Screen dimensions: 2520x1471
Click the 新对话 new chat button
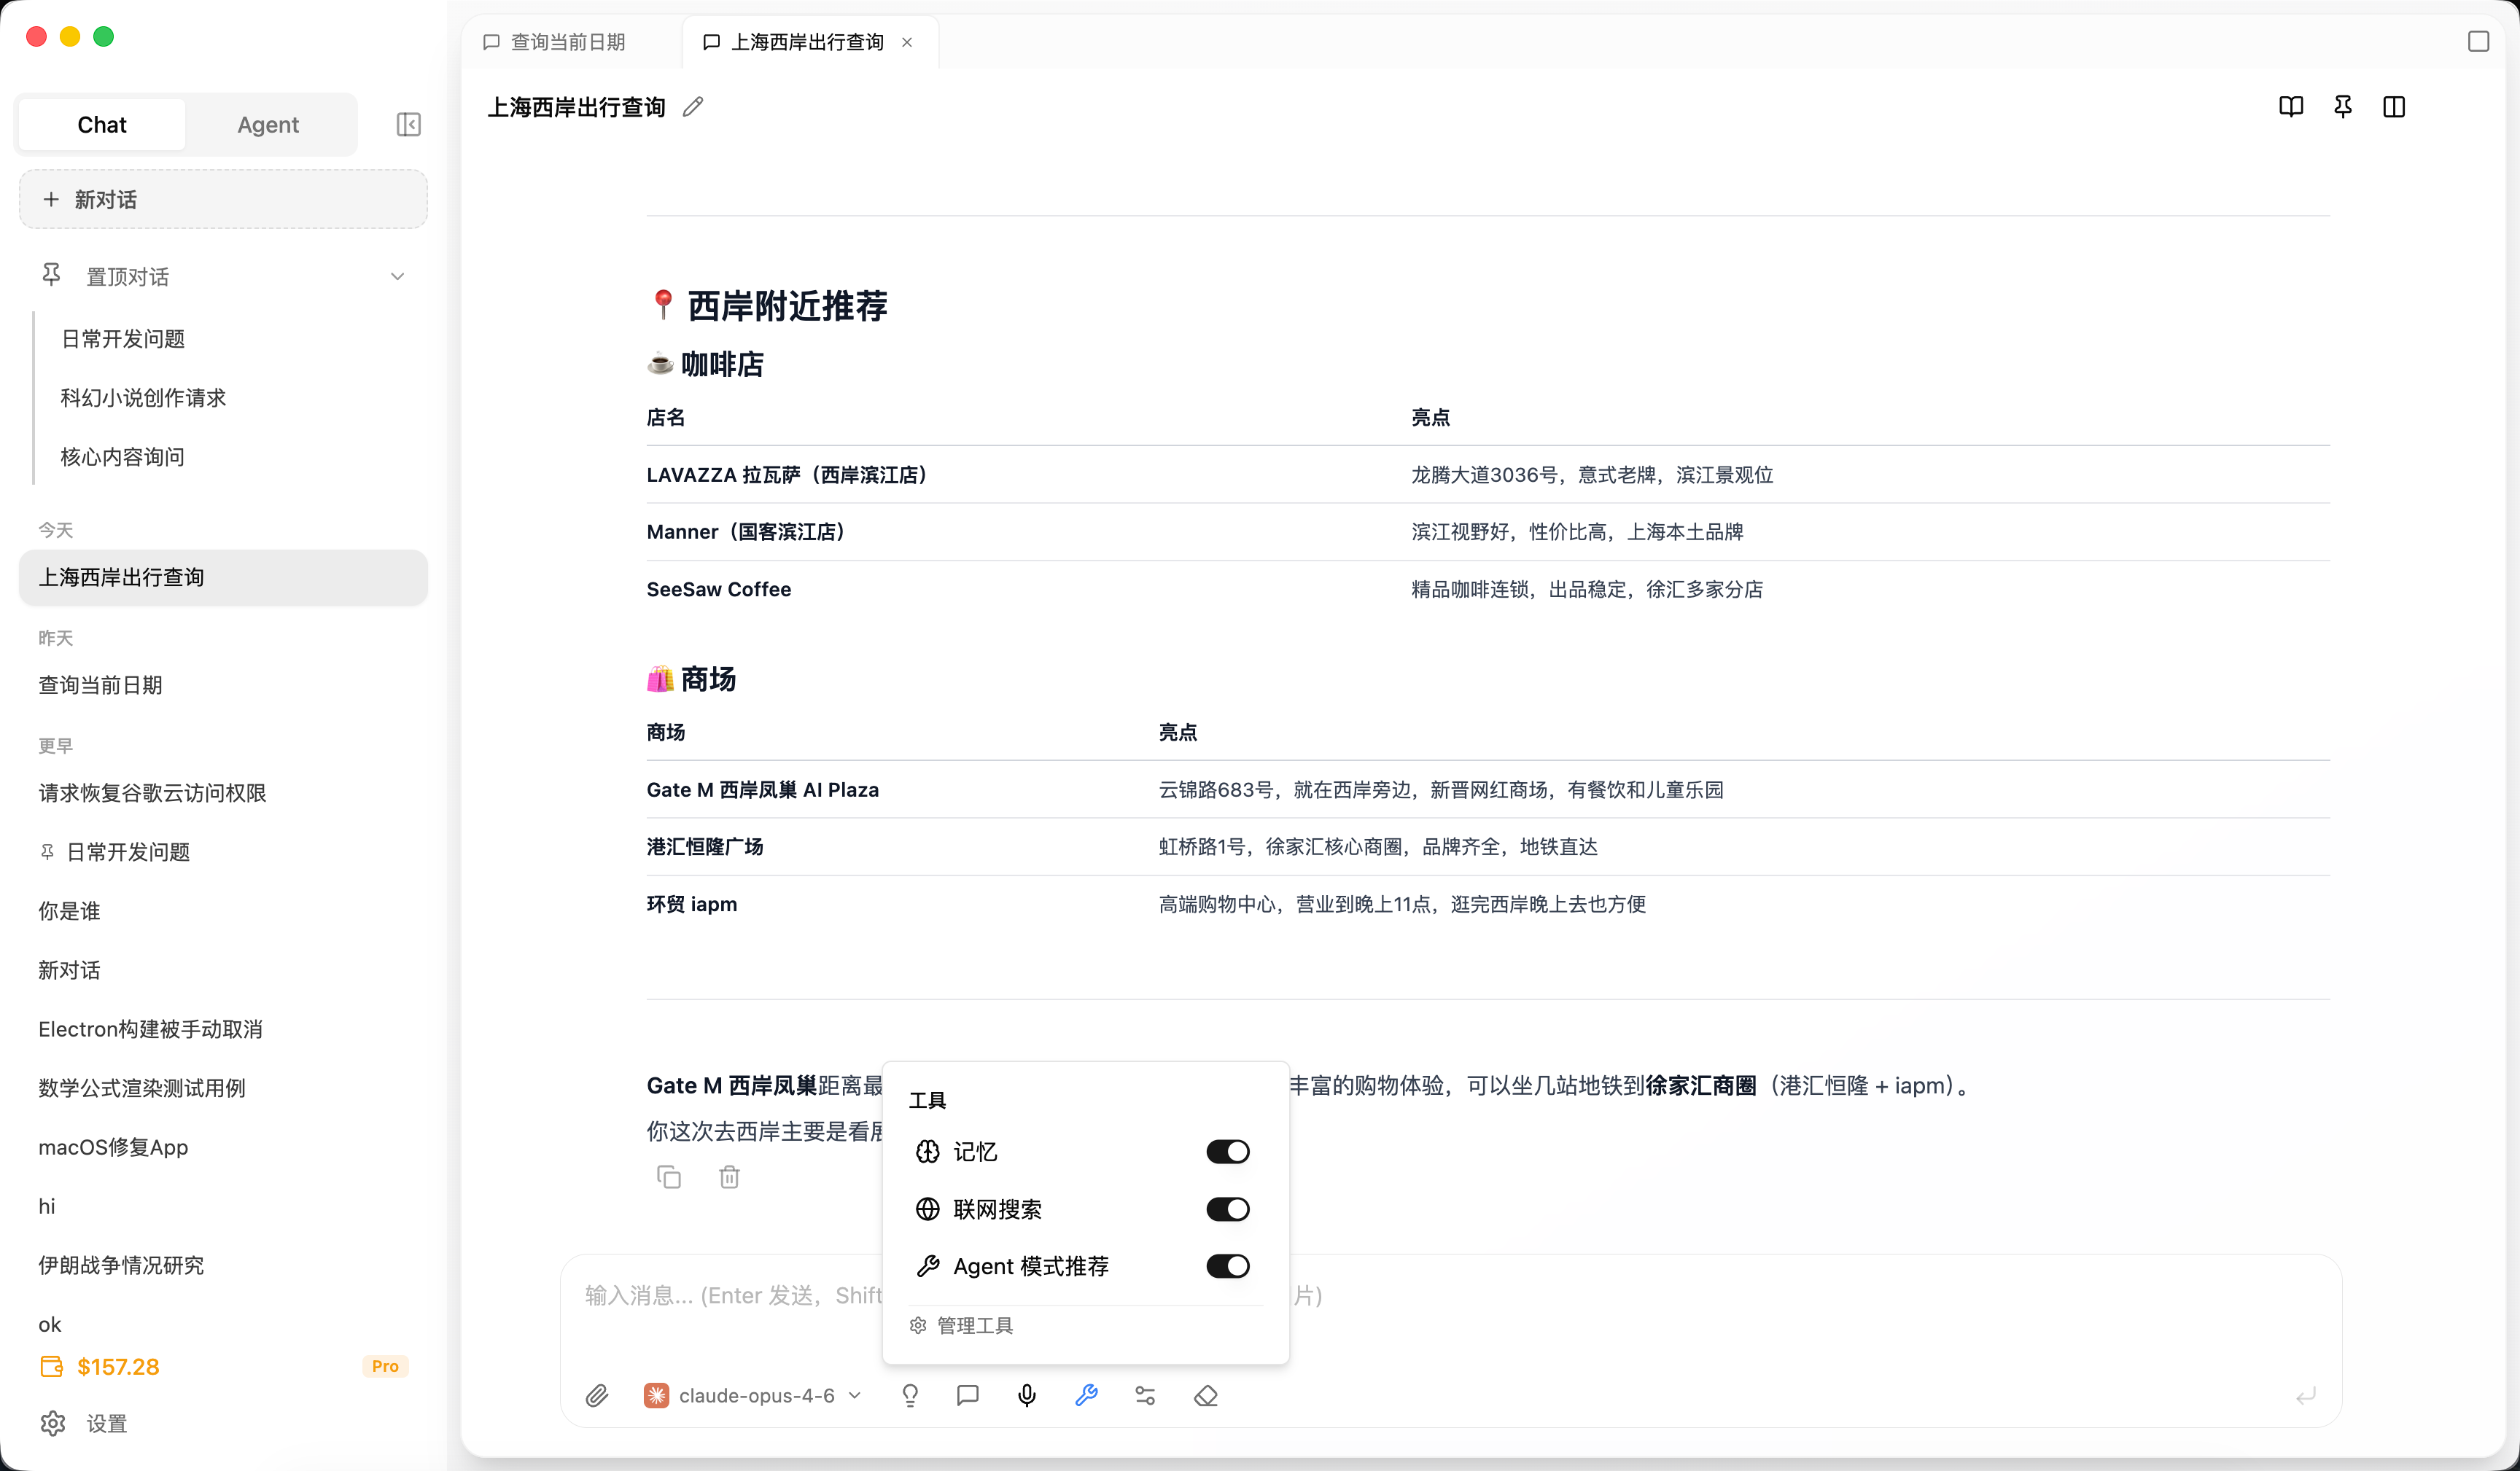[x=223, y=199]
